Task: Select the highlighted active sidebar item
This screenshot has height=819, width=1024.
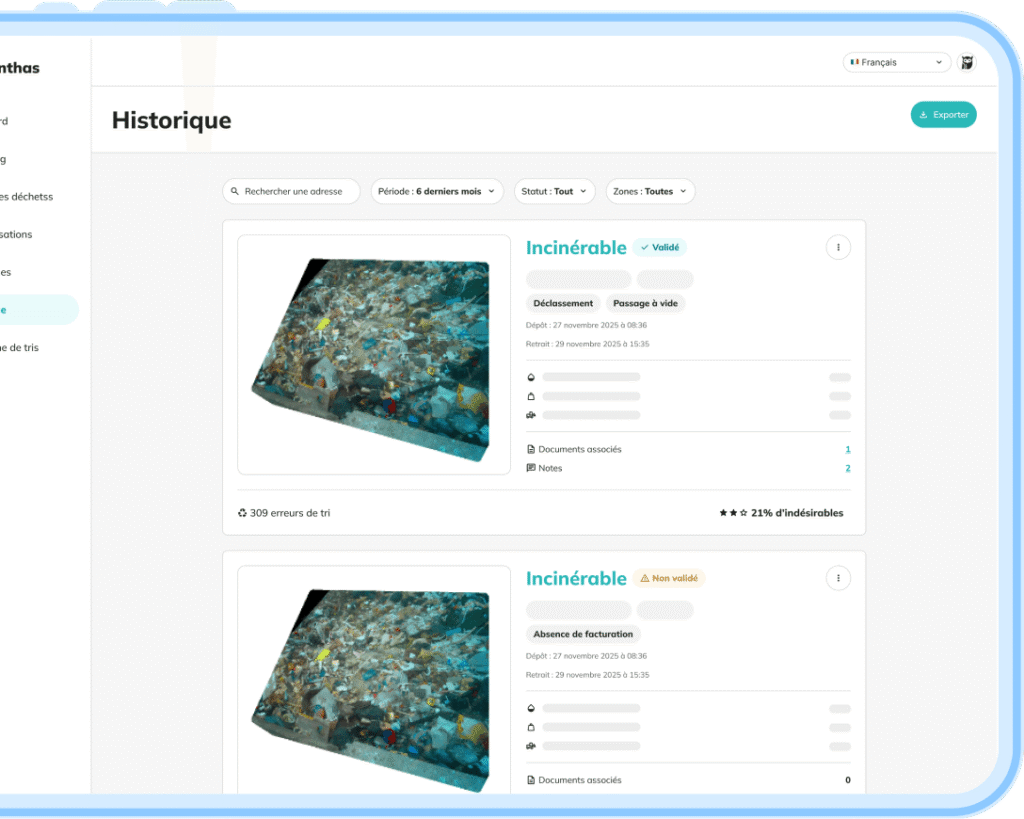Action: 39,310
